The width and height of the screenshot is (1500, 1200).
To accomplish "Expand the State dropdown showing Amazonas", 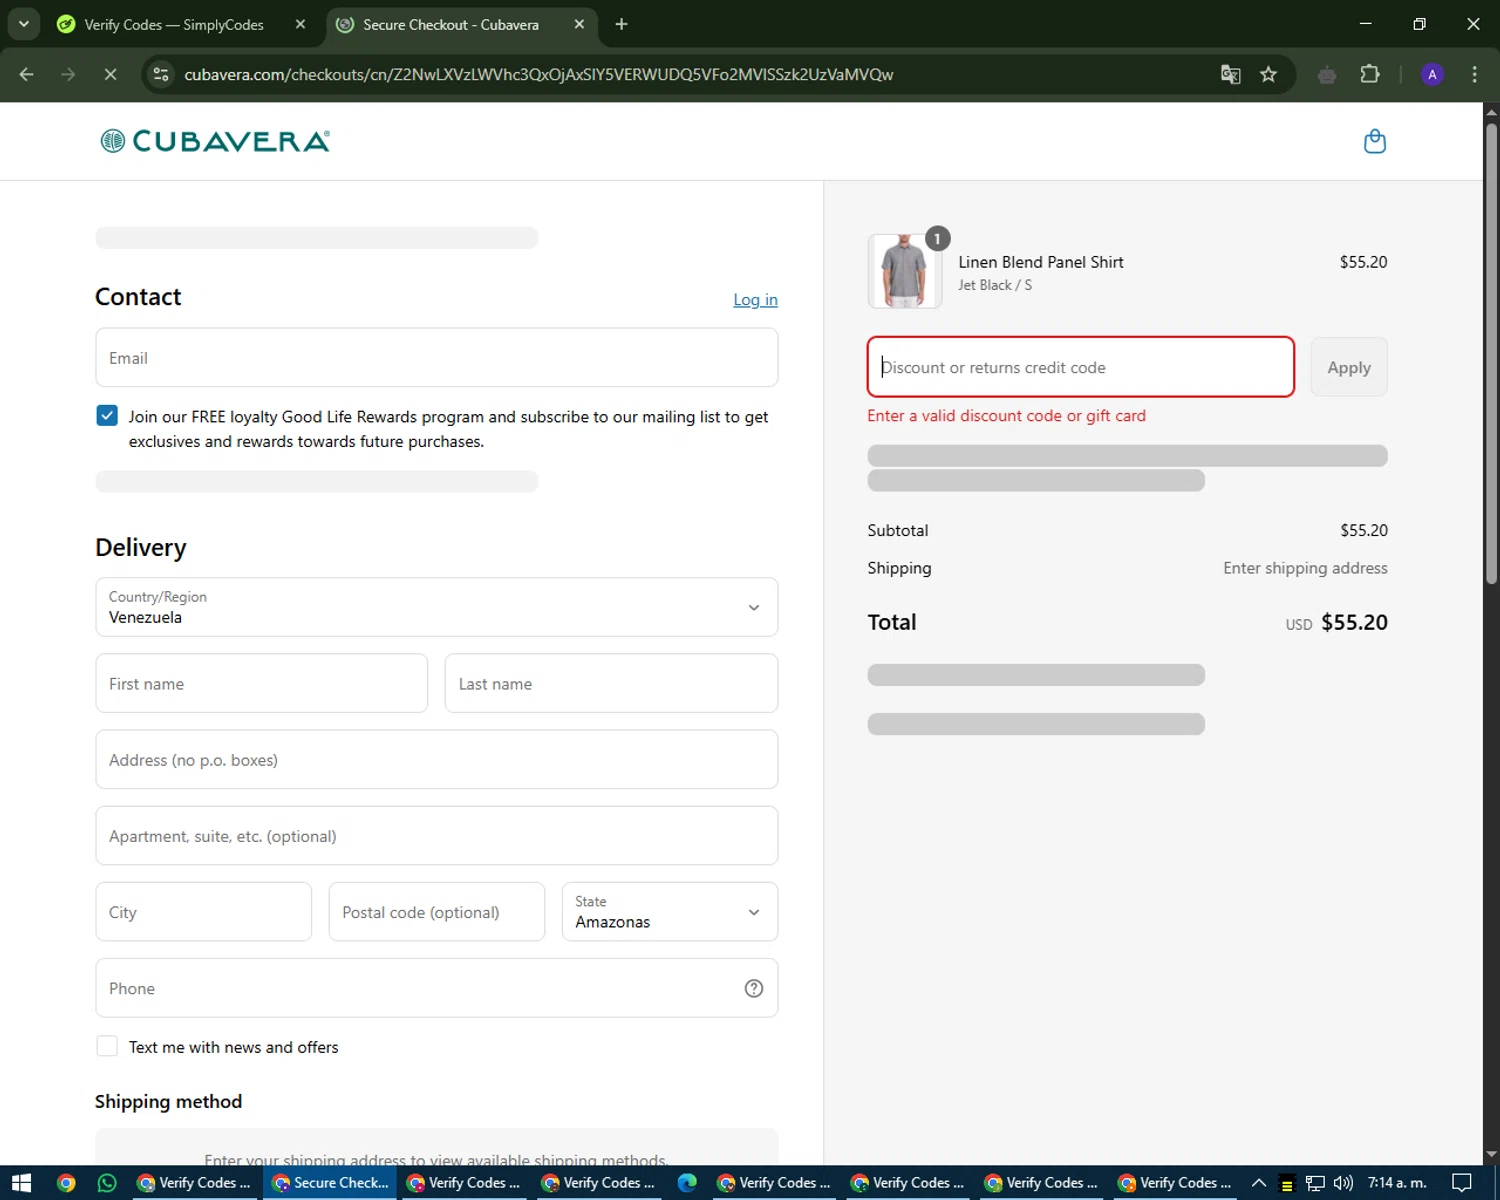I will pos(670,912).
